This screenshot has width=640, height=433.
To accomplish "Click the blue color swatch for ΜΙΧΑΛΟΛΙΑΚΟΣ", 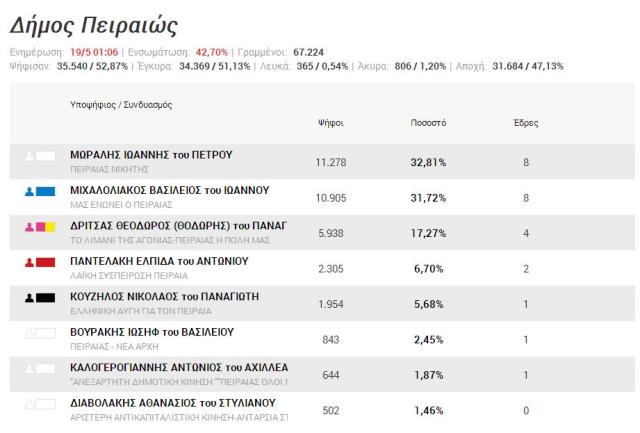I will pyautogui.click(x=46, y=191).
